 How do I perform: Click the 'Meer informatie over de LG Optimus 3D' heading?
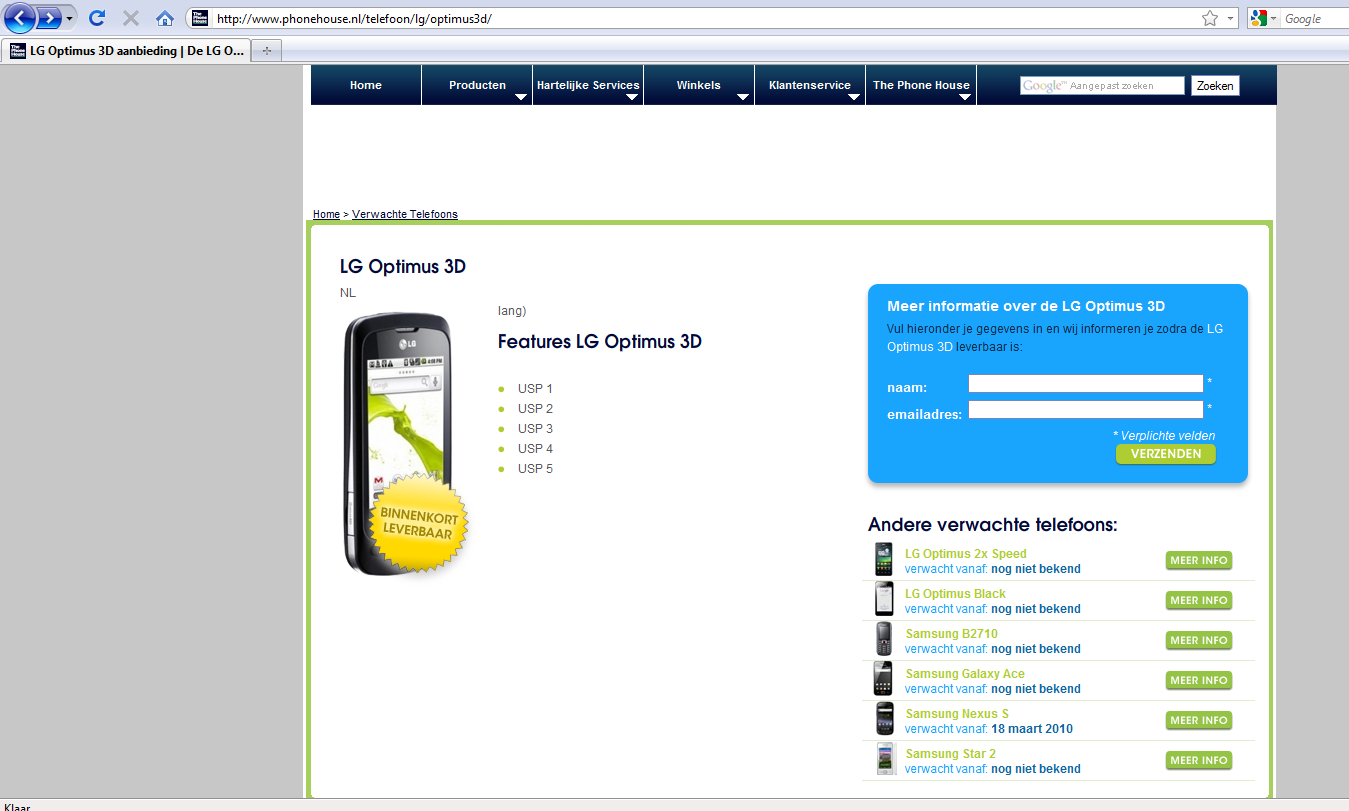pos(1026,306)
